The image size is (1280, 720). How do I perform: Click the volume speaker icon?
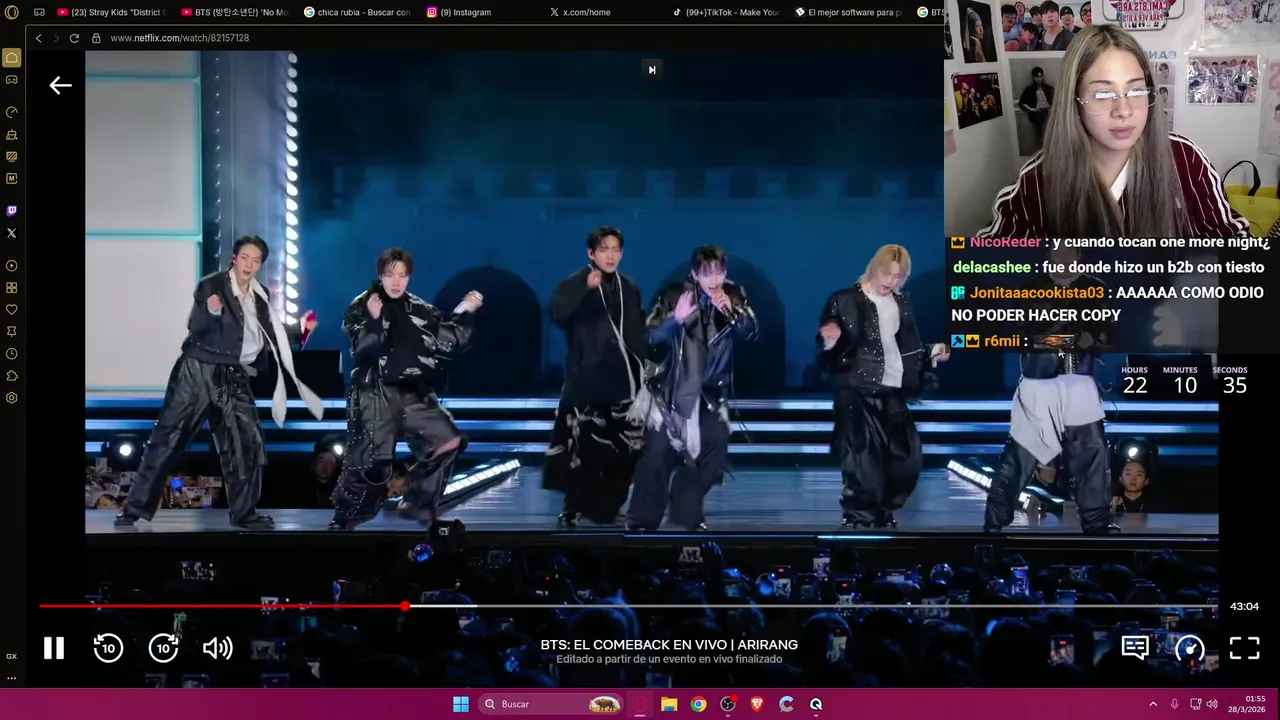click(x=217, y=648)
